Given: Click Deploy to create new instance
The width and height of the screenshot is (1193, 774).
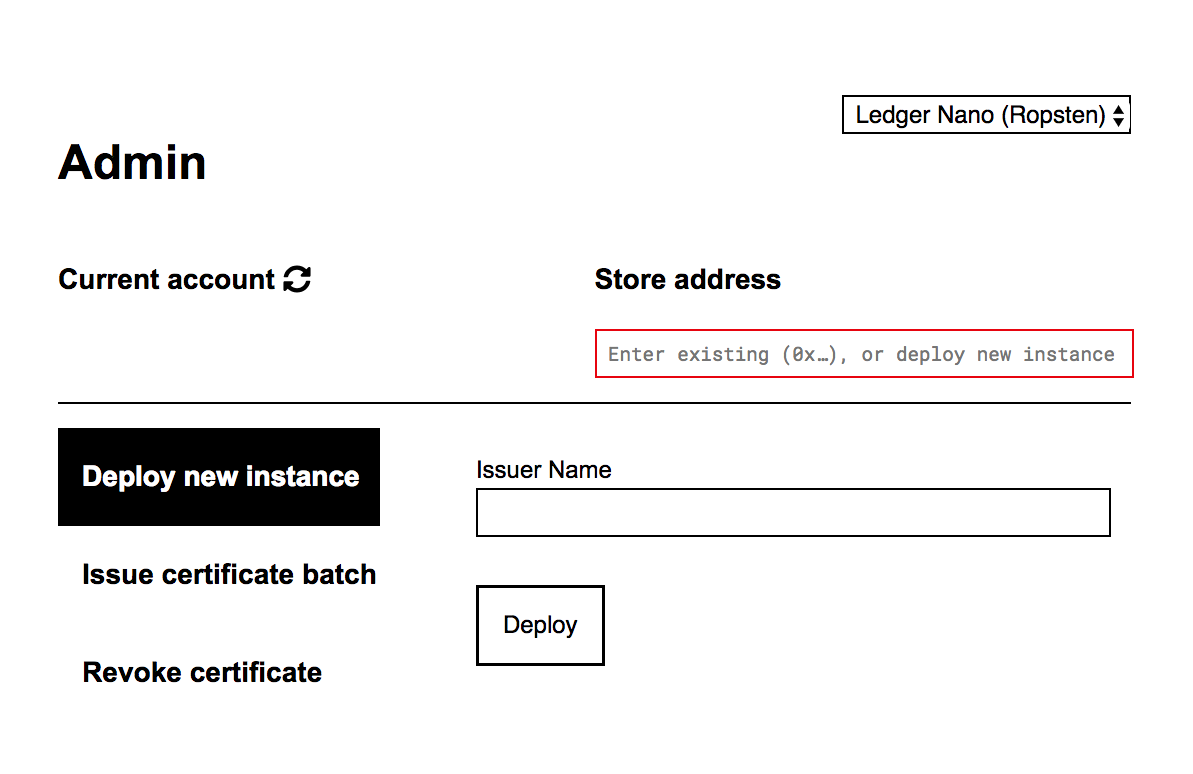Looking at the screenshot, I should click(x=540, y=625).
